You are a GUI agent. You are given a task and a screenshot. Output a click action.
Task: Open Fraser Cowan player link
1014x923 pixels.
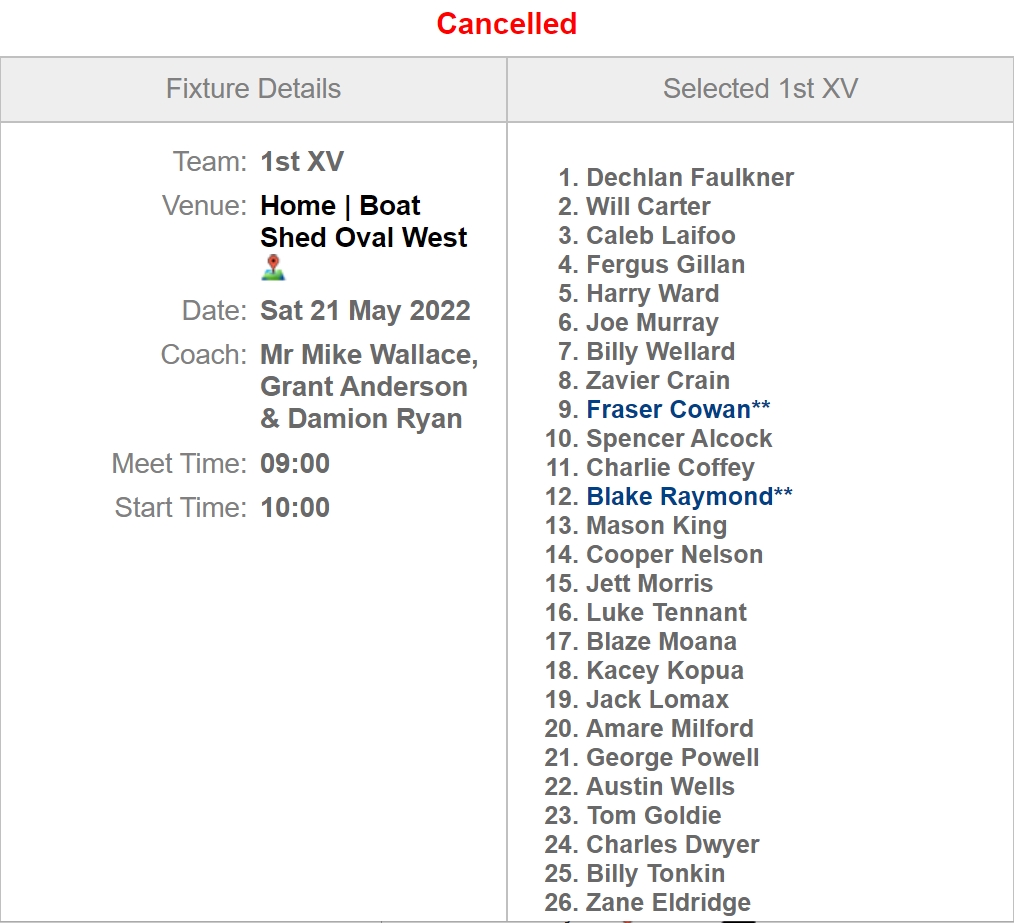(678, 409)
